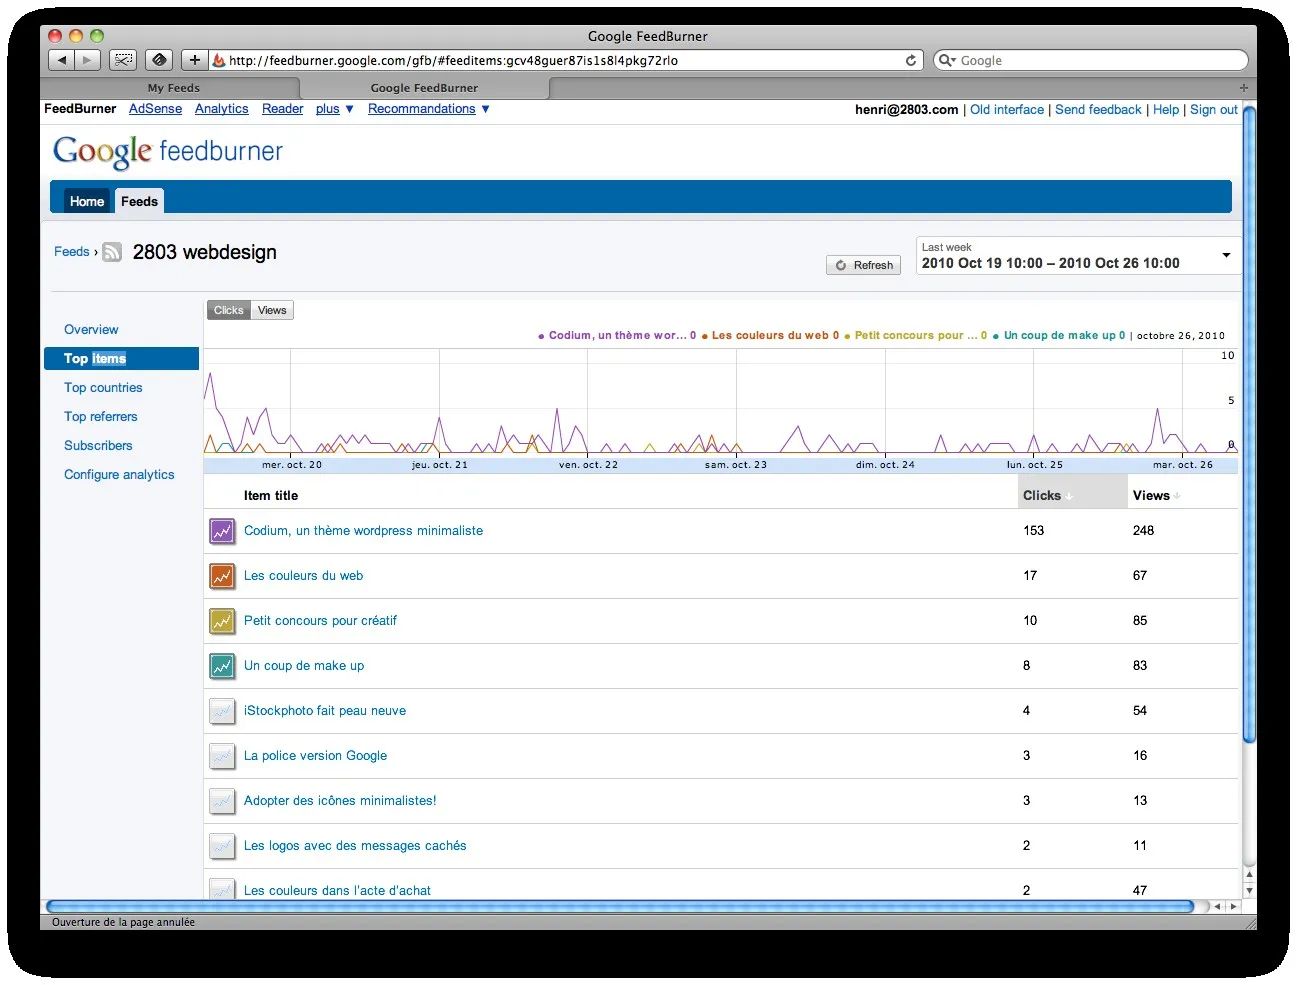Enable chart icon for Adopter des icônes minimalistes
Image resolution: width=1297 pixels, height=985 pixels.
click(x=222, y=801)
